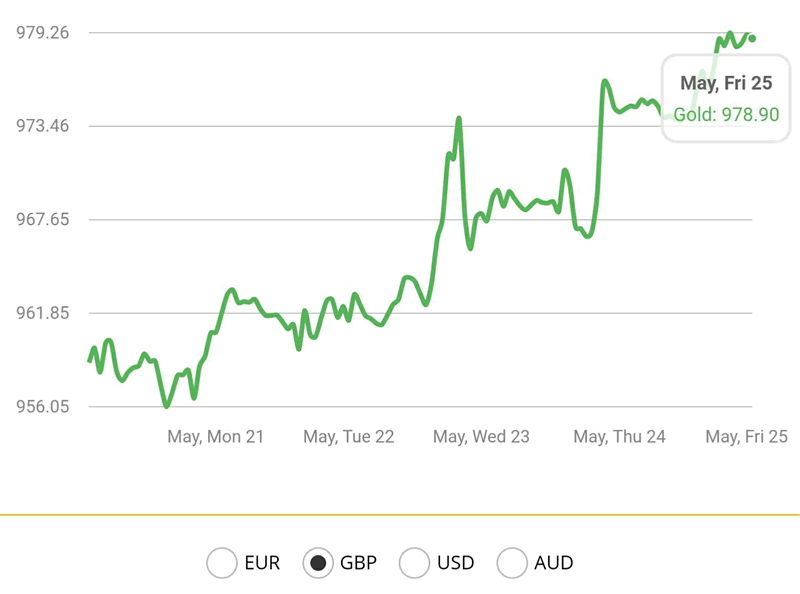Switch currency to USD
Image resolution: width=800 pixels, height=594 pixels.
[414, 563]
